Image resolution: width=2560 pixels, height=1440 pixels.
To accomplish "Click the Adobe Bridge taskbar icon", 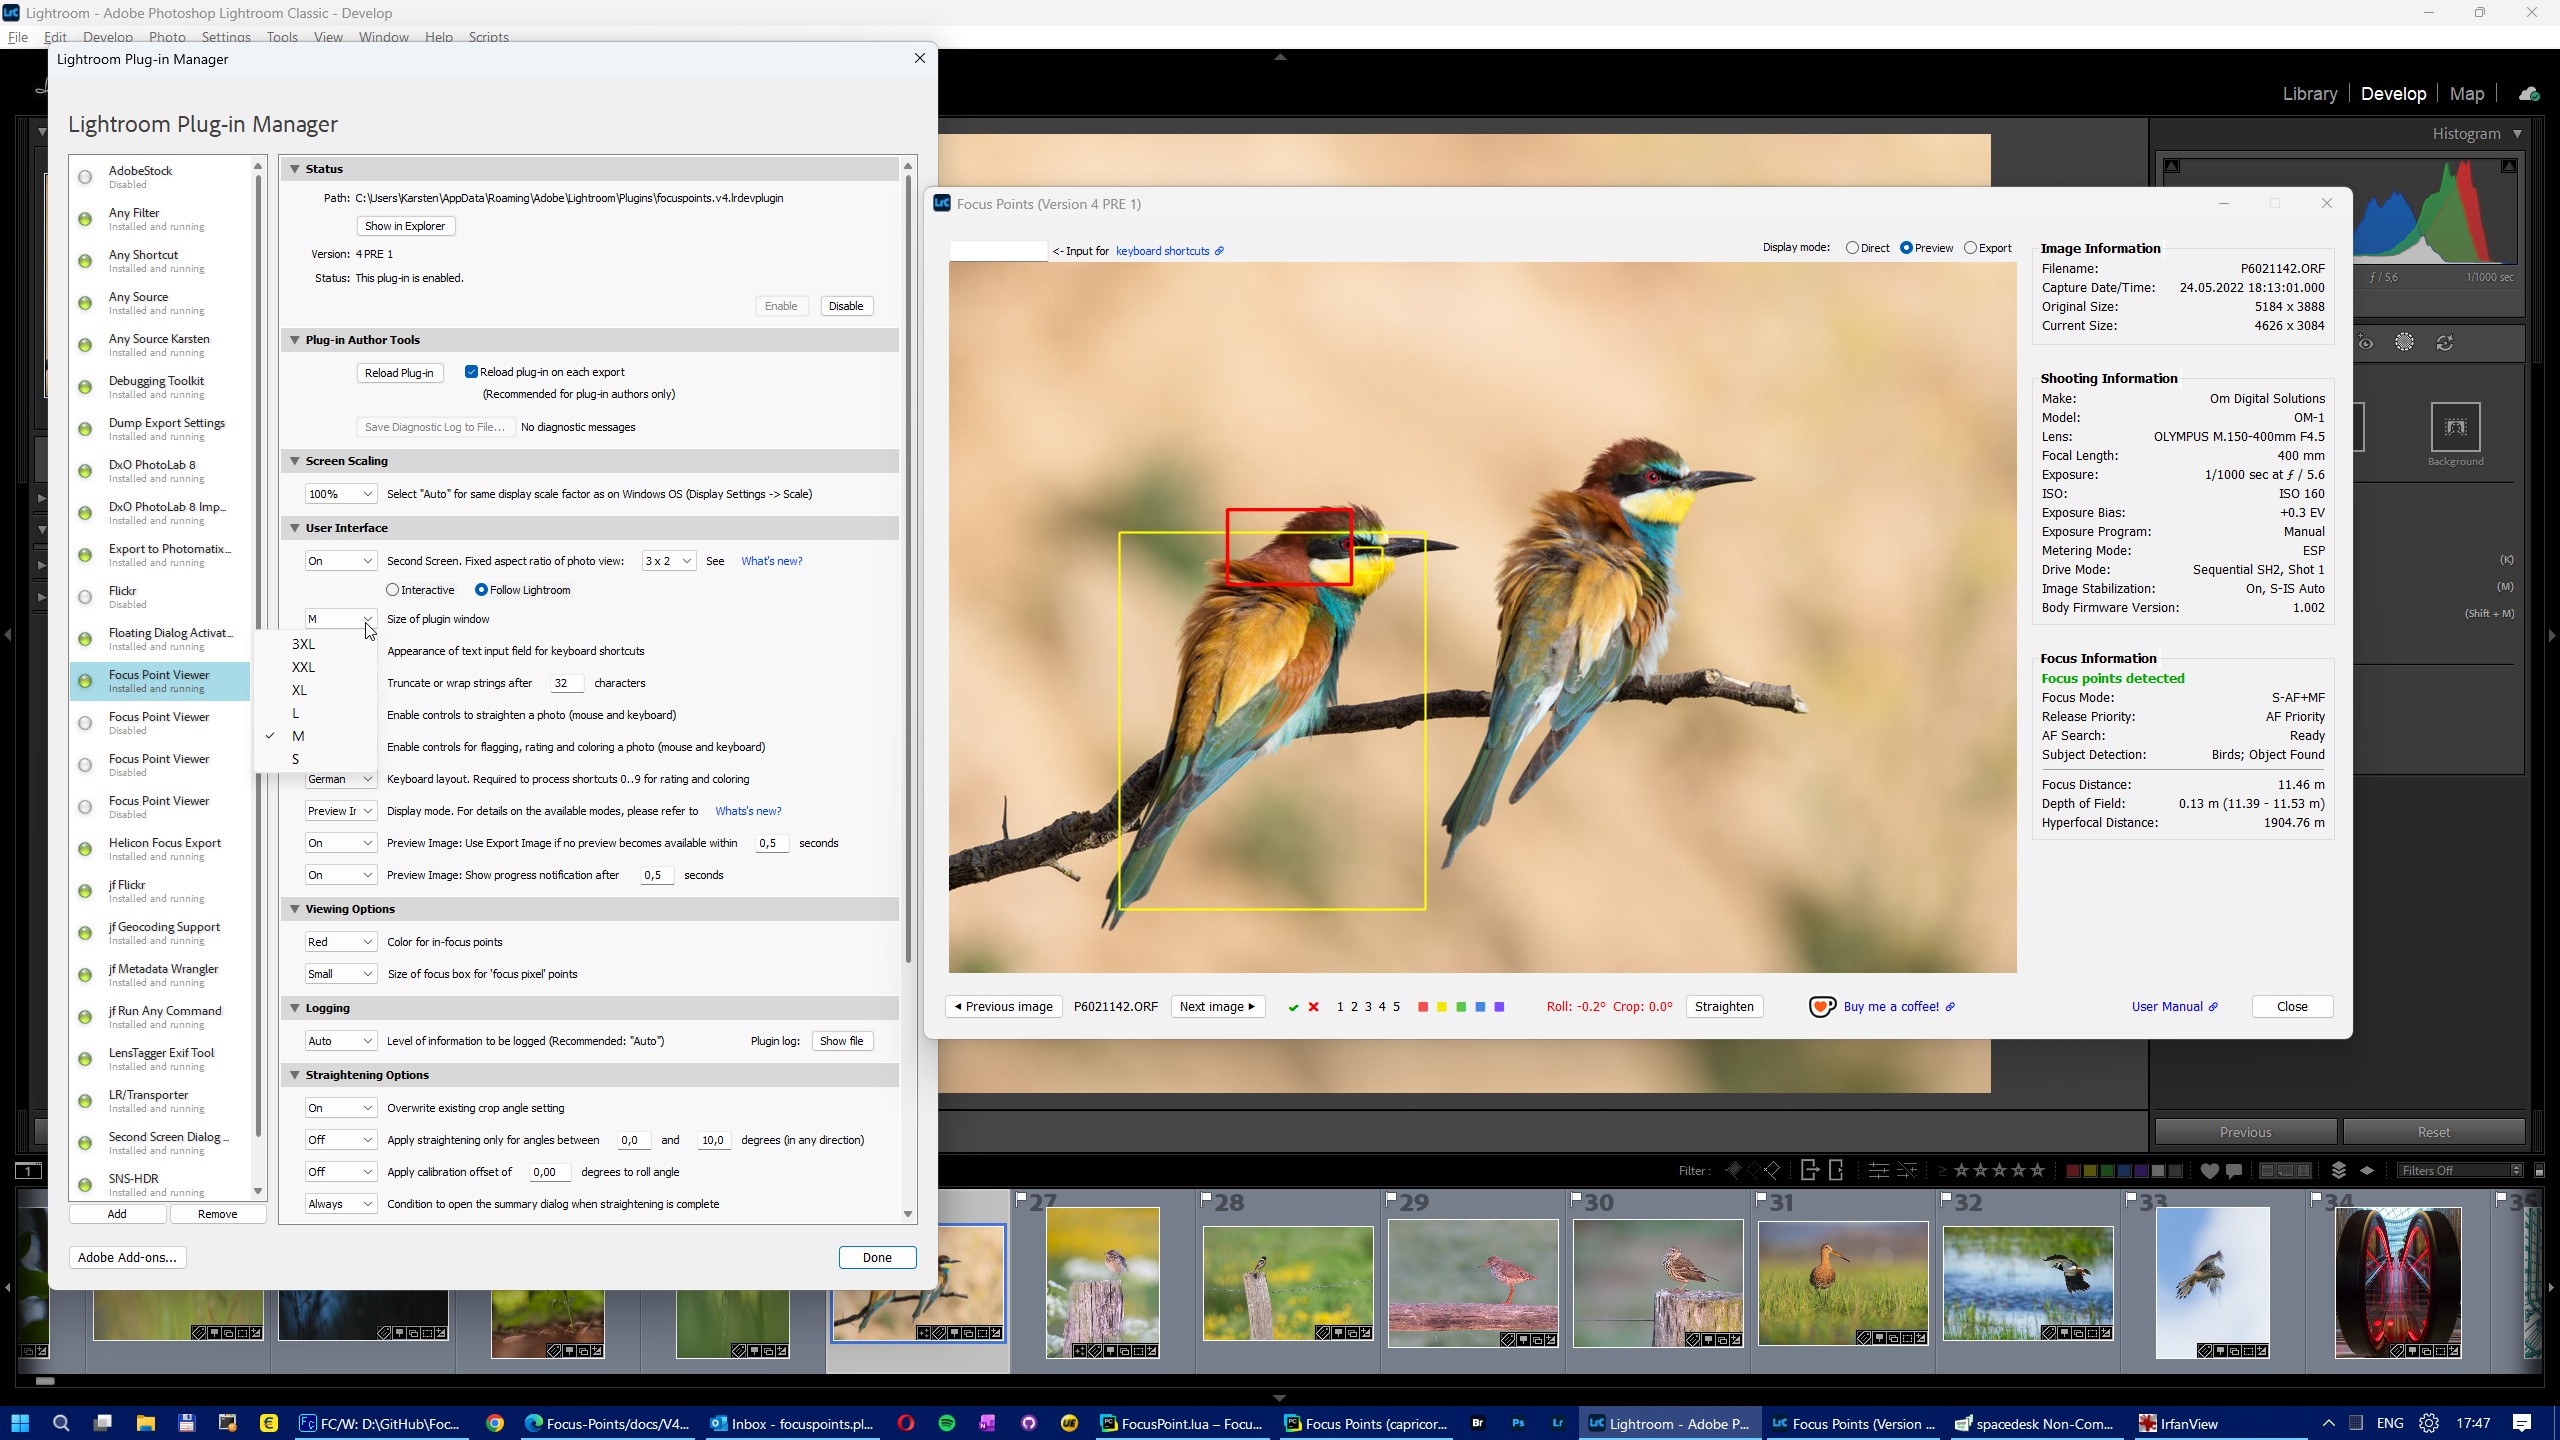I will pyautogui.click(x=1478, y=1423).
